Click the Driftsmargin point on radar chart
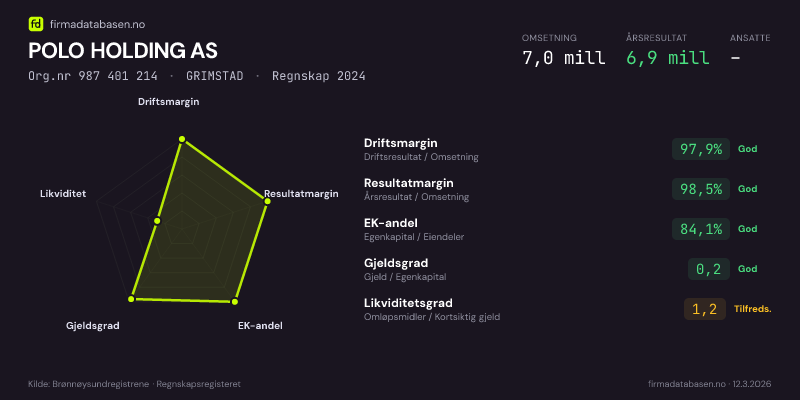 point(181,140)
